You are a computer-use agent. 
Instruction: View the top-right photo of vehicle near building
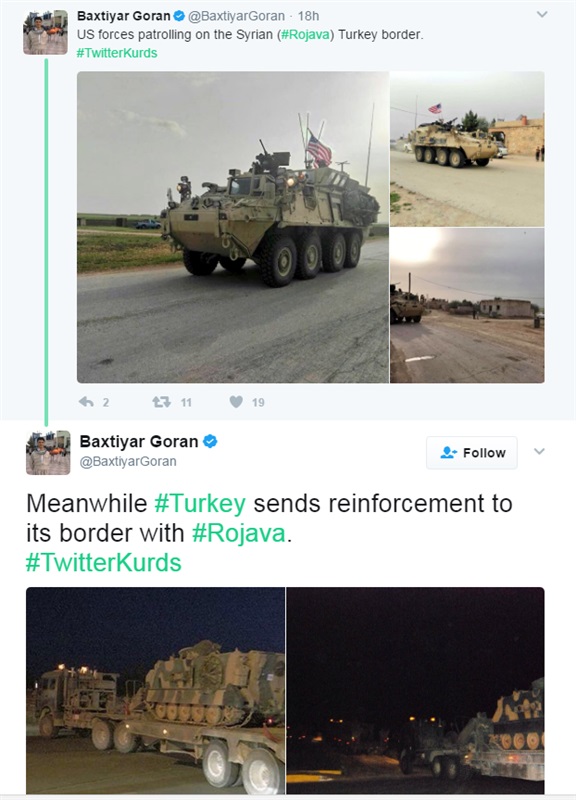click(467, 149)
